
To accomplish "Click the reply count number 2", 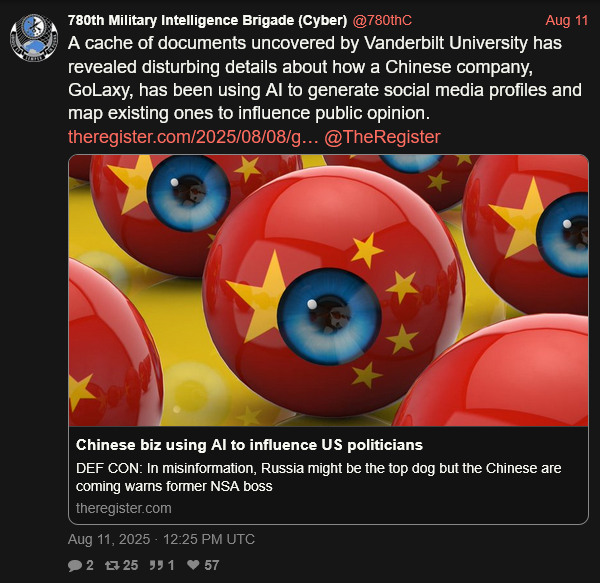I will coord(90,565).
